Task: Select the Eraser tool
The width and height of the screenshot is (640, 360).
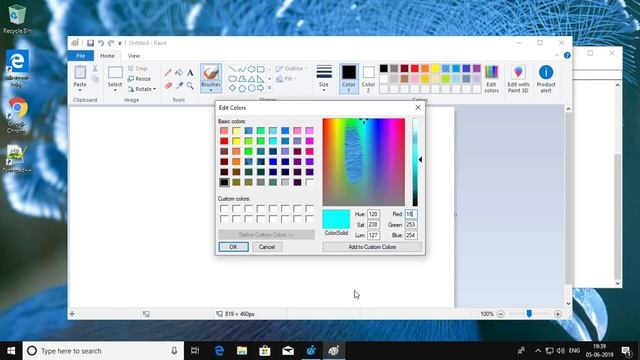Action: [168, 85]
